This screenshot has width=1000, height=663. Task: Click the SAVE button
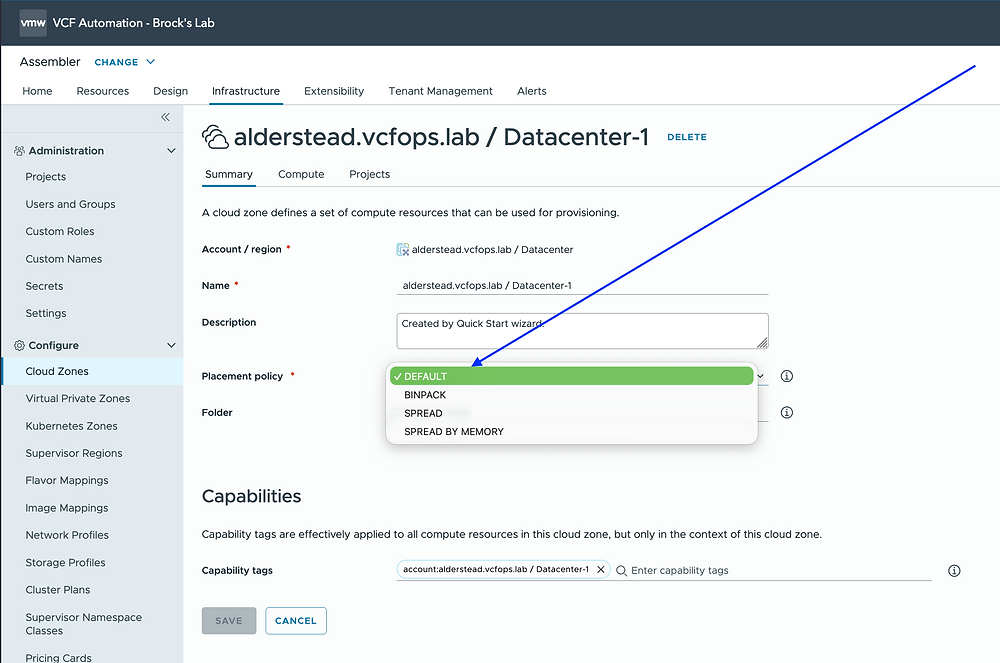pos(229,621)
